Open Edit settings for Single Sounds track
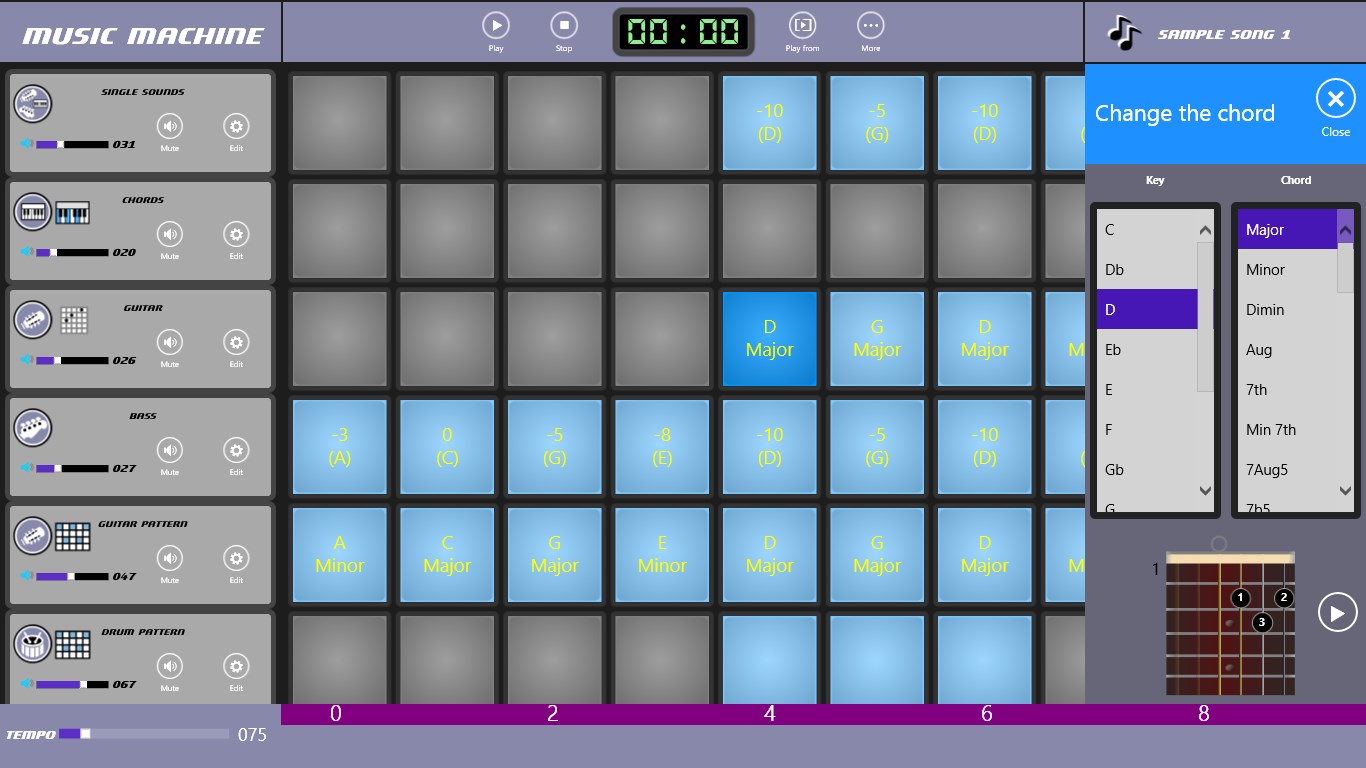 236,126
